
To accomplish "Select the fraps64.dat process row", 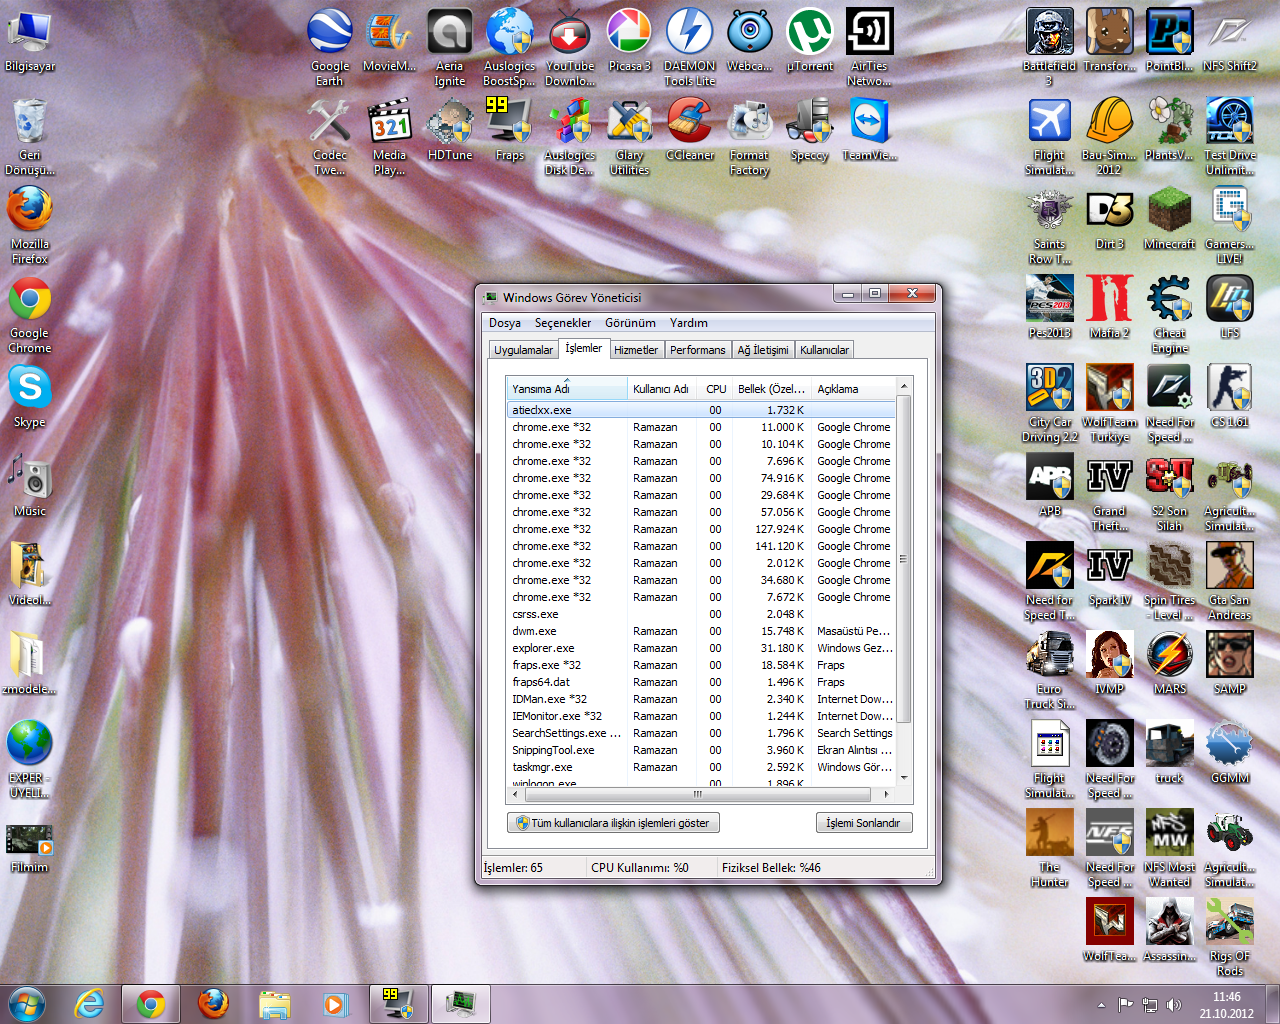I will pyautogui.click(x=701, y=682).
